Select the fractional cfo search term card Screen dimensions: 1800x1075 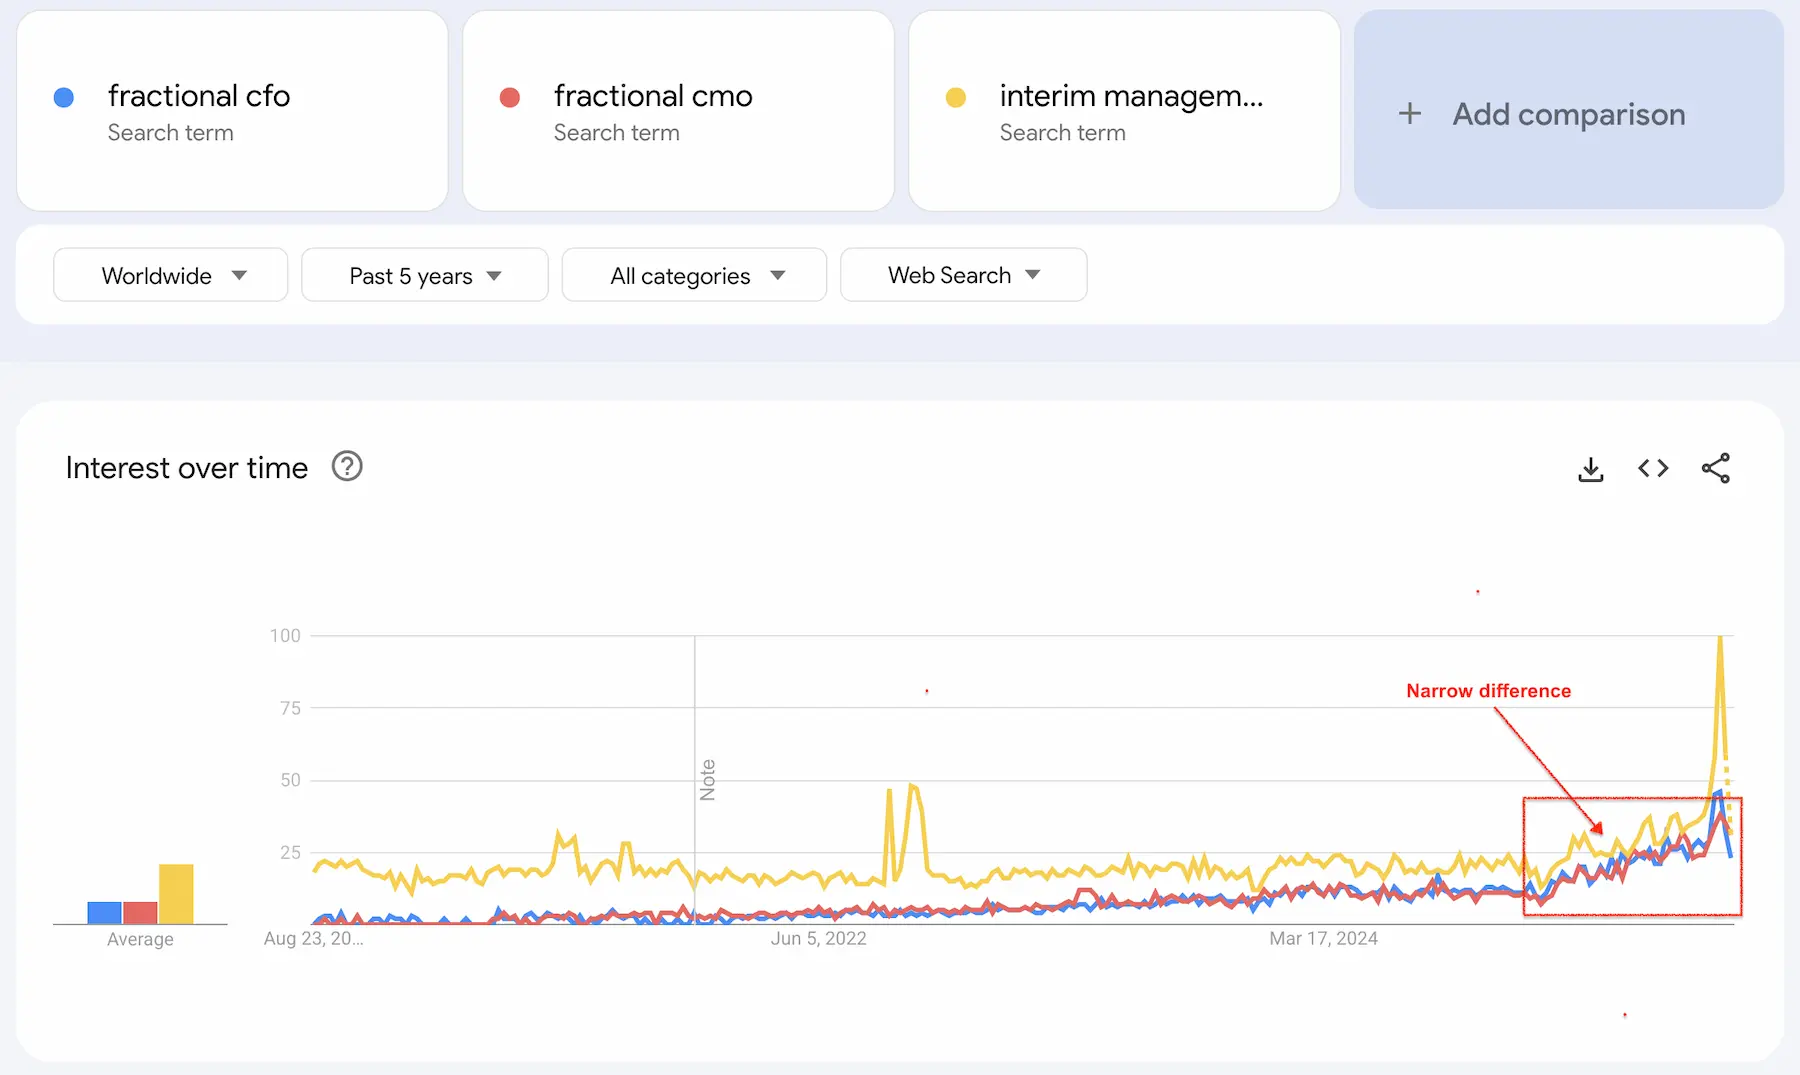tap(232, 110)
